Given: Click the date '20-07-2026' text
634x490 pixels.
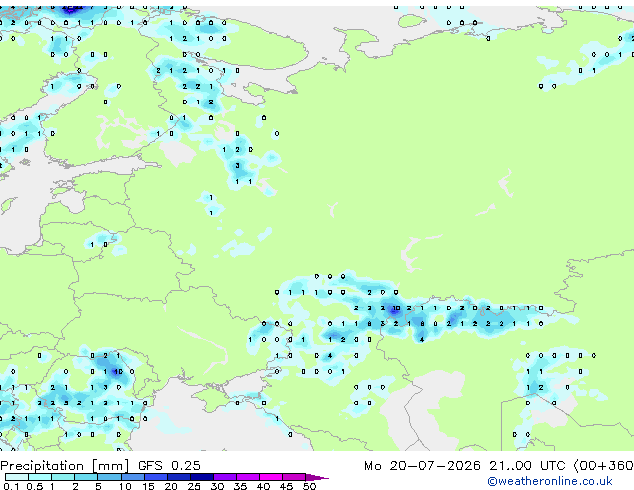Looking at the screenshot, I should [x=435, y=466].
